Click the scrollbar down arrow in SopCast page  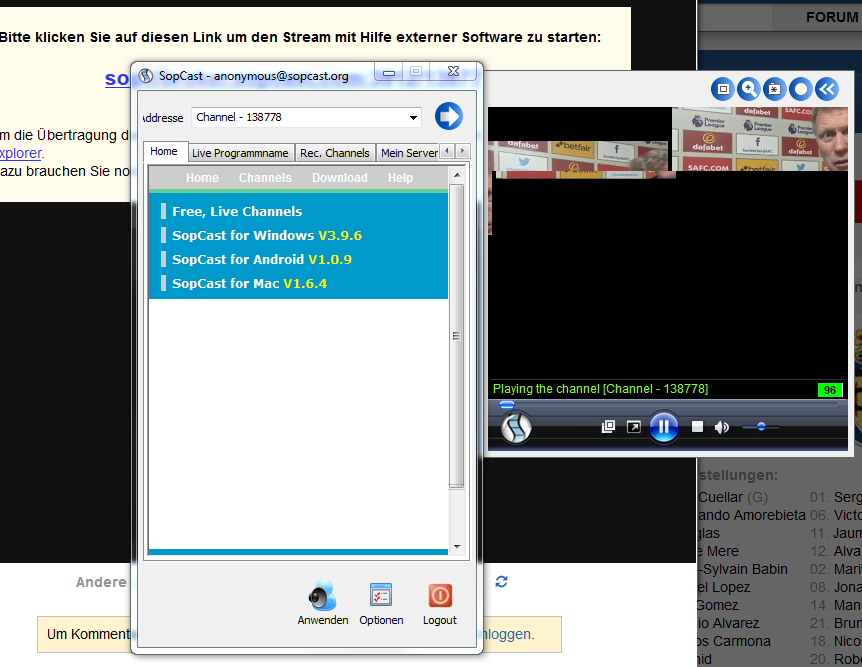(x=456, y=547)
